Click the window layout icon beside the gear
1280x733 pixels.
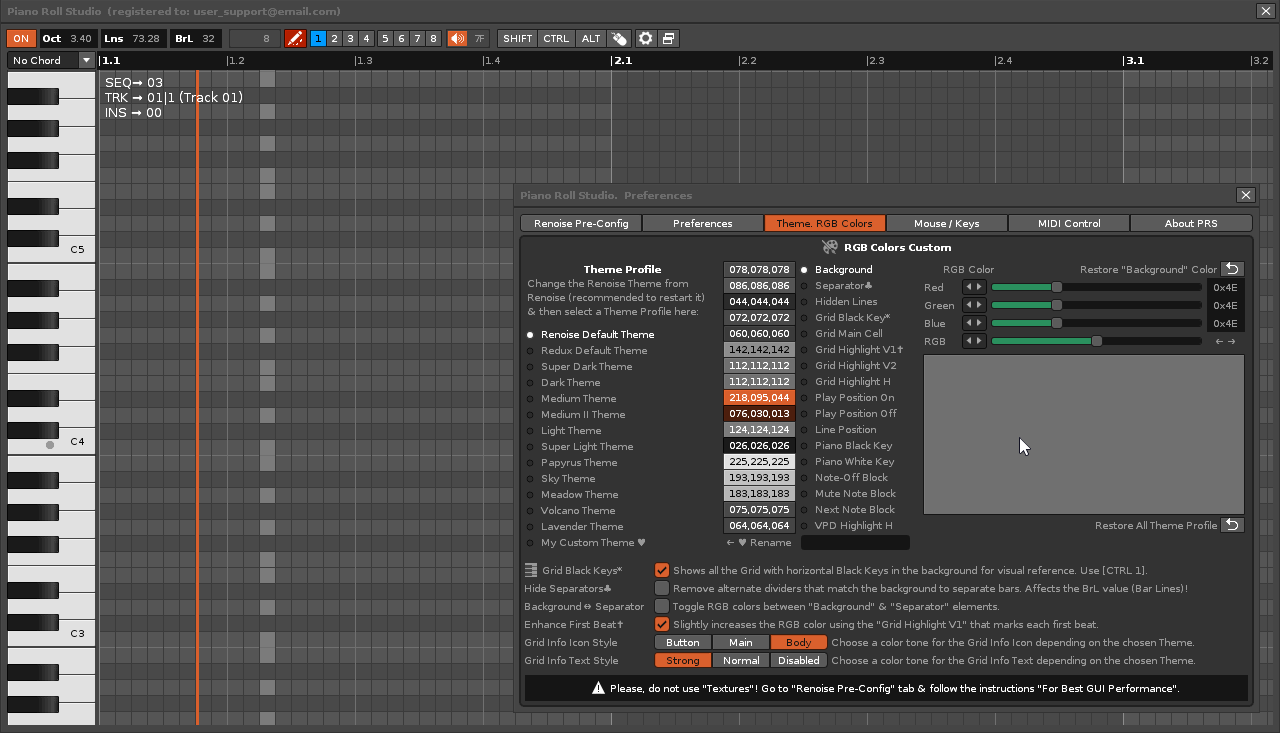coord(669,39)
